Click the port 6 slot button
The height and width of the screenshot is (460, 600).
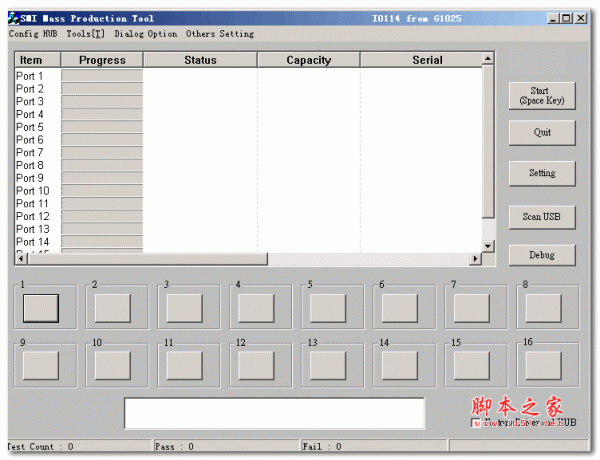(x=400, y=308)
